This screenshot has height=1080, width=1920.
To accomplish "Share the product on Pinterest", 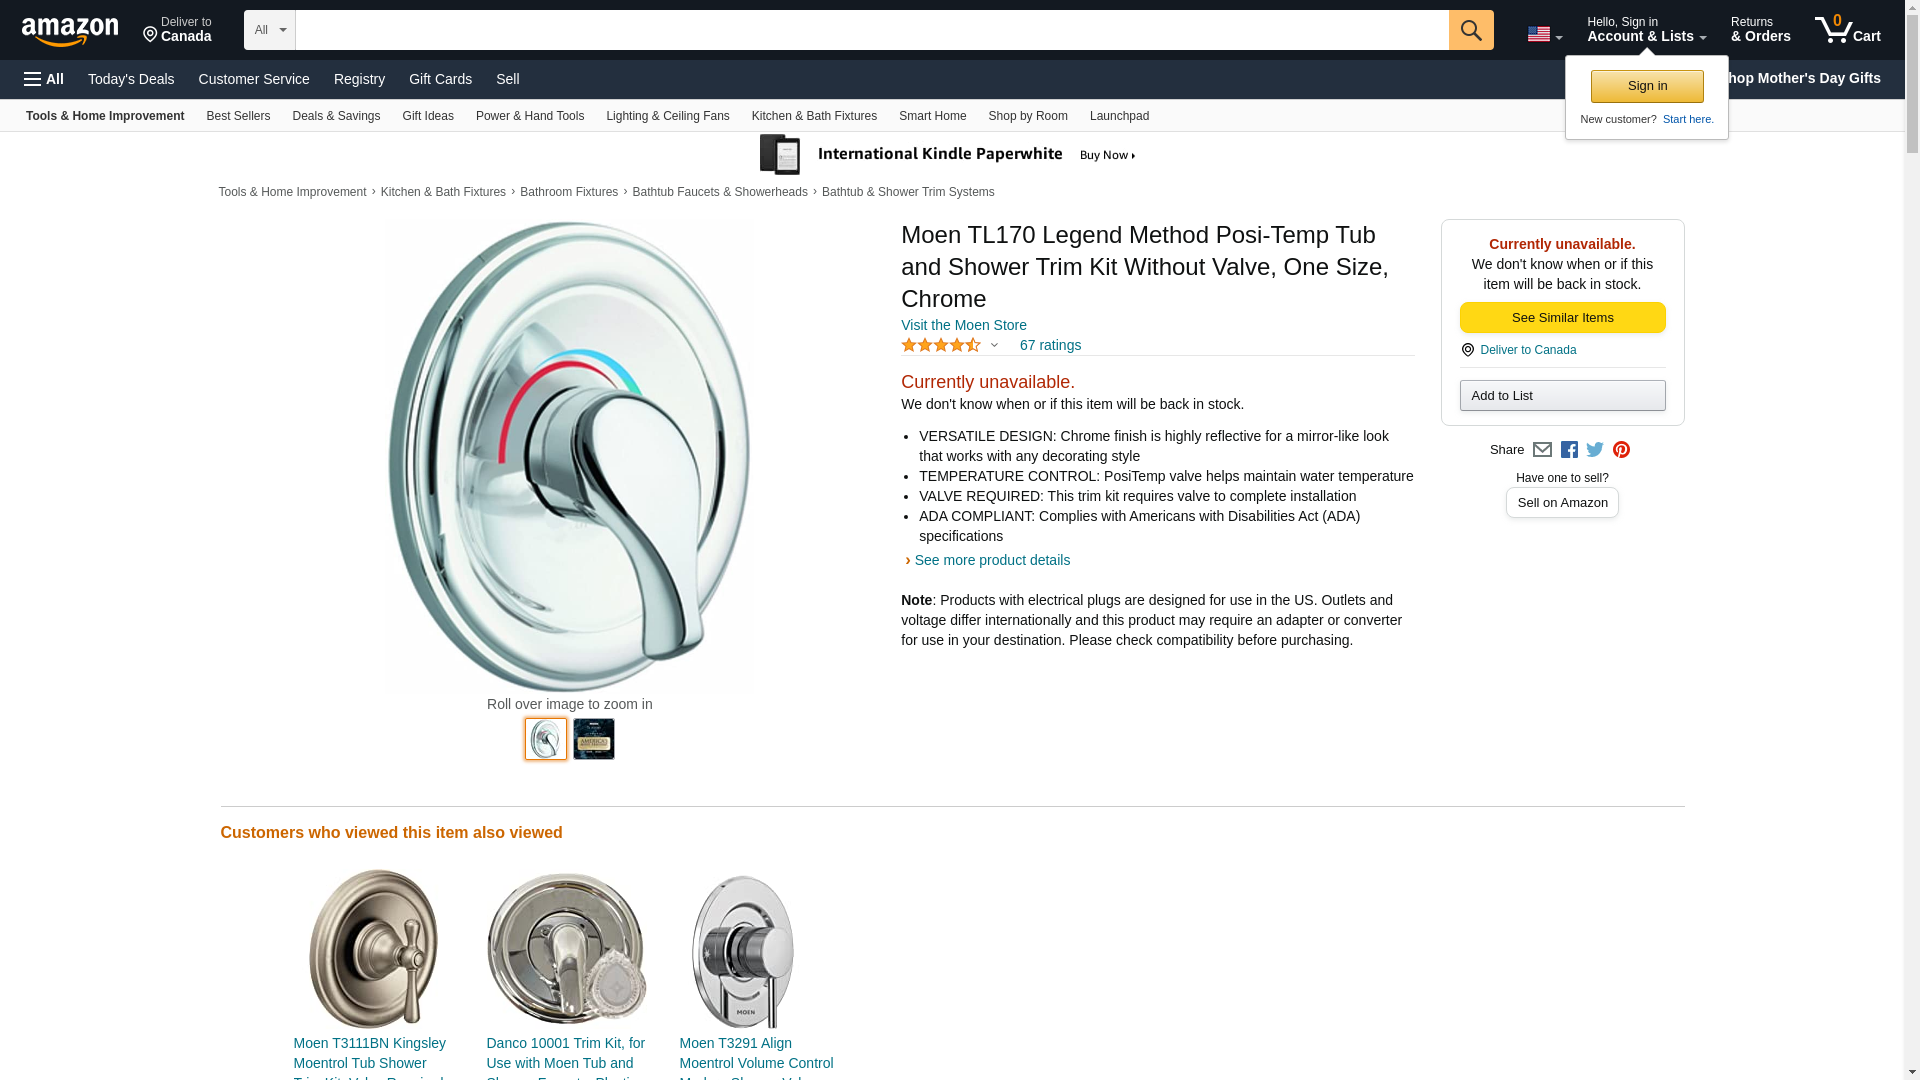I will point(1621,450).
